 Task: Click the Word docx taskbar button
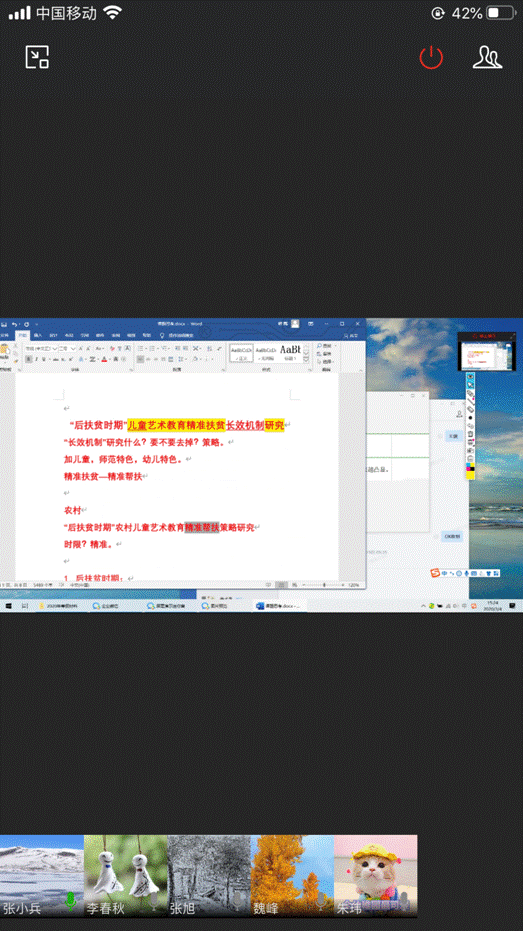[279, 606]
